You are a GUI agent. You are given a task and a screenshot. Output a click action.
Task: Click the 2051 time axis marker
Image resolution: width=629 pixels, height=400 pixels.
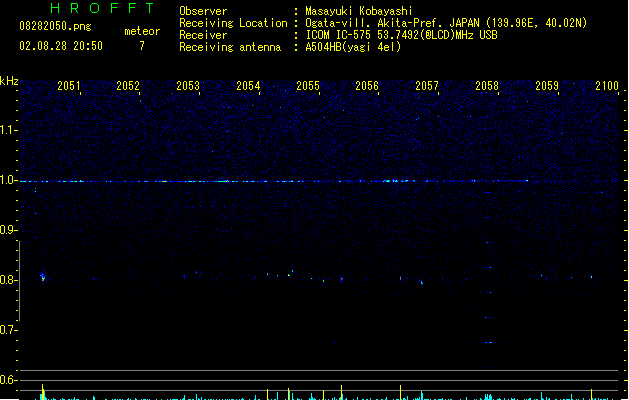click(69, 86)
